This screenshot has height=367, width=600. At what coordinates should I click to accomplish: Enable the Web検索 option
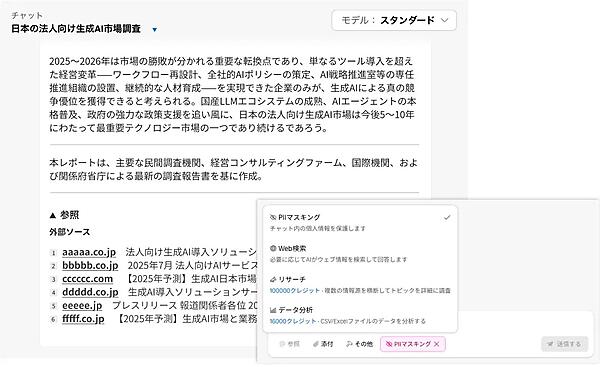pos(360,253)
